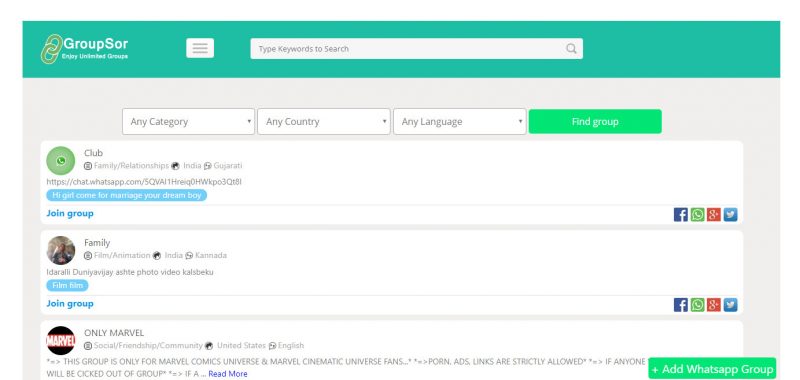Join the Club group
Viewport: 800px width, 380px height.
click(70, 213)
